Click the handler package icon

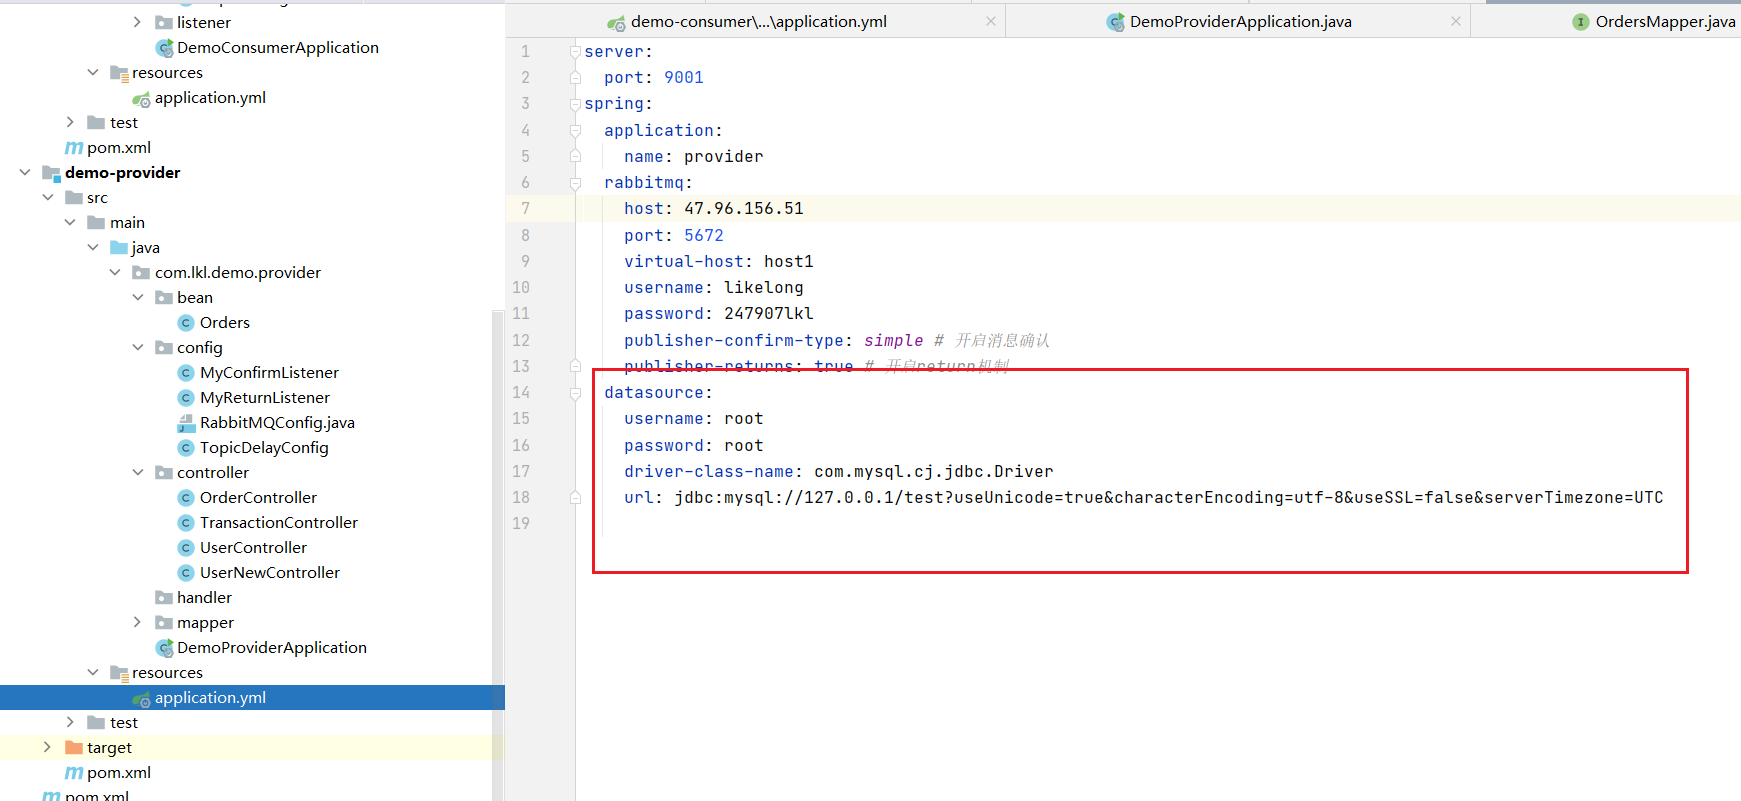164,598
